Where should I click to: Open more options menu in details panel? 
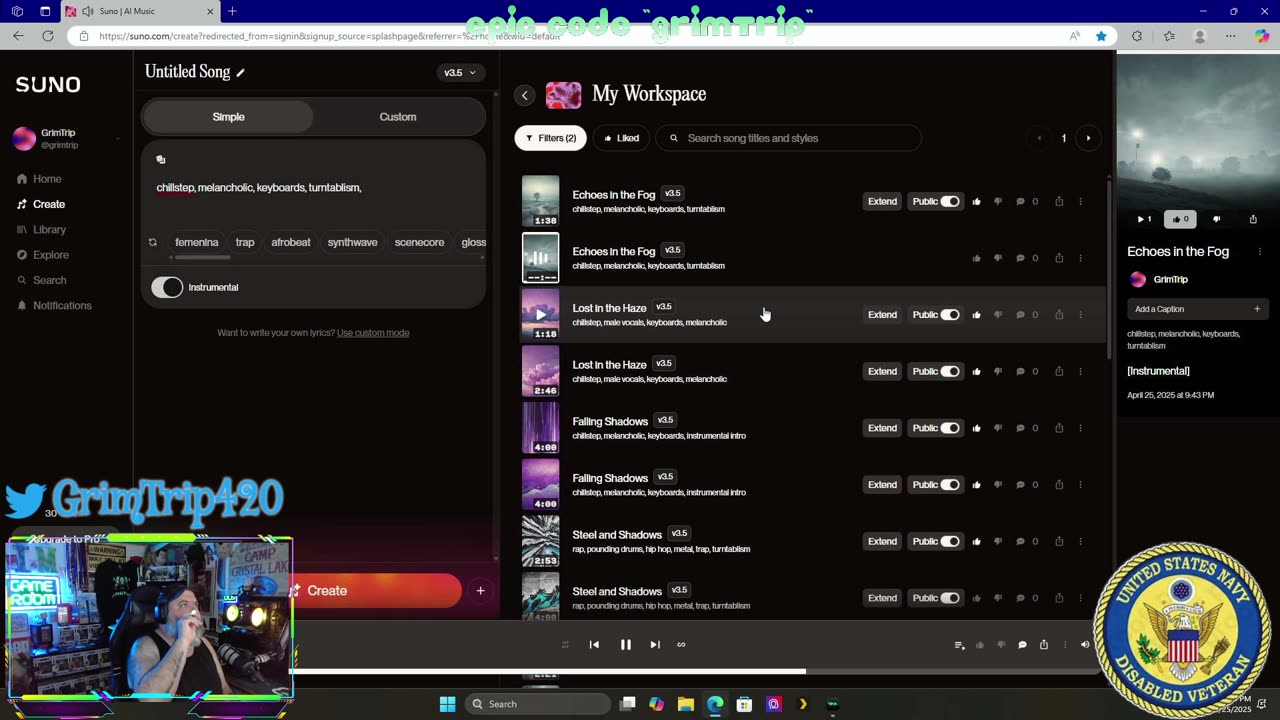click(1260, 252)
